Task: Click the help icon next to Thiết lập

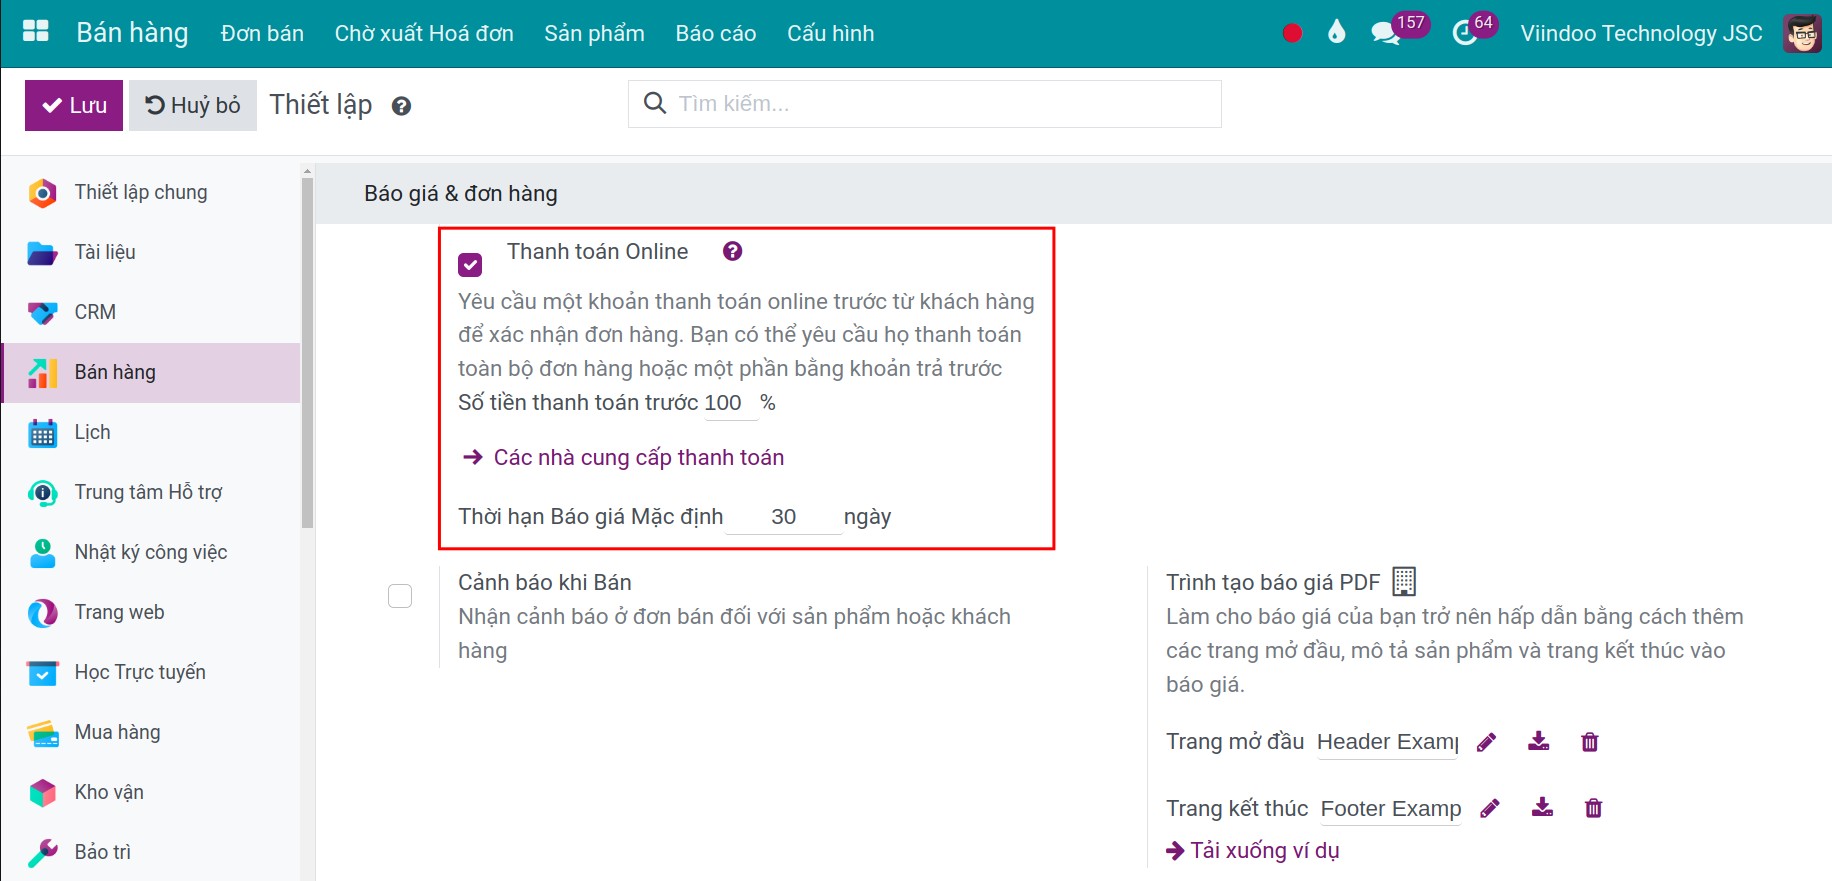Action: pyautogui.click(x=401, y=106)
